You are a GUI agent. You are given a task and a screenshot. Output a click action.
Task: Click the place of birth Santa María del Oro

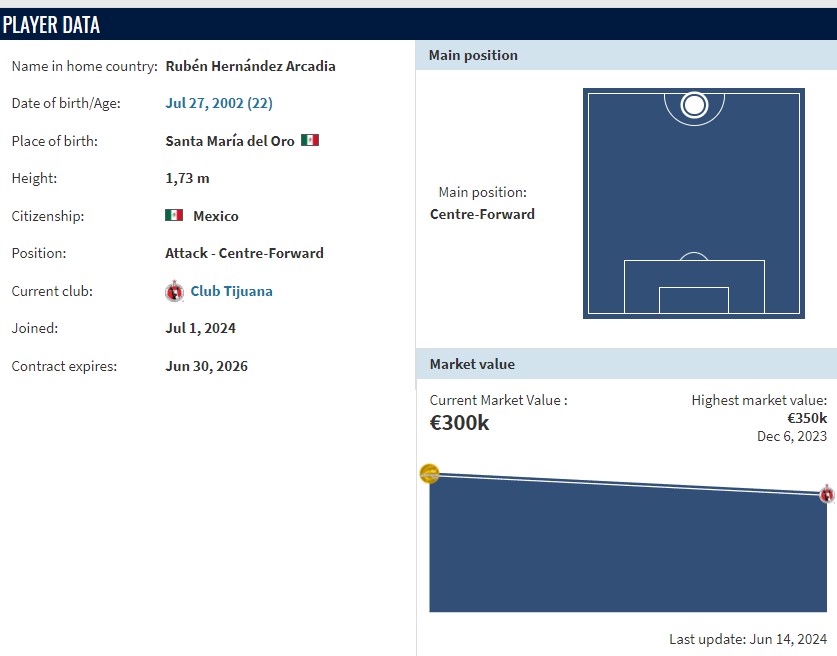coord(230,141)
